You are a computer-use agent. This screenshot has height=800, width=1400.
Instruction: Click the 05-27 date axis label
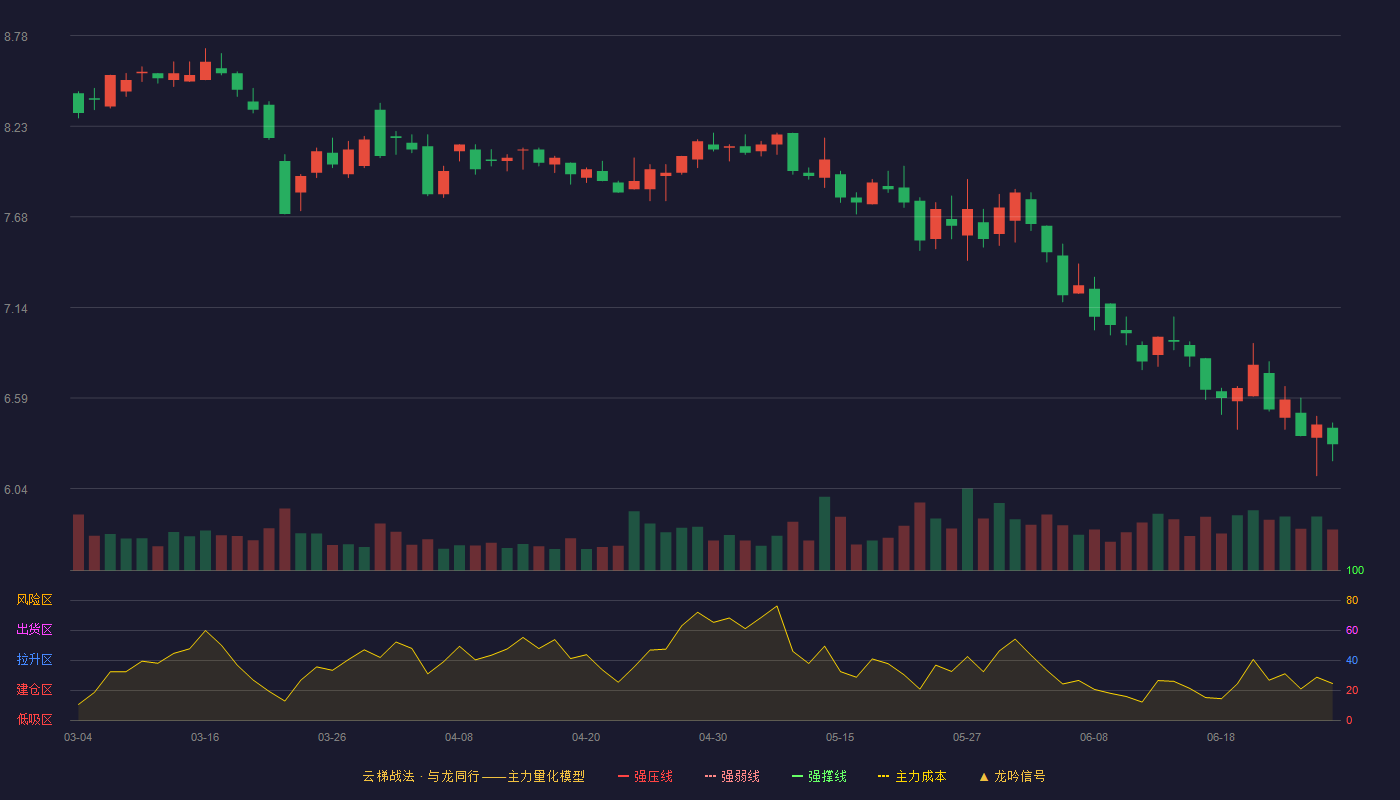(967, 737)
